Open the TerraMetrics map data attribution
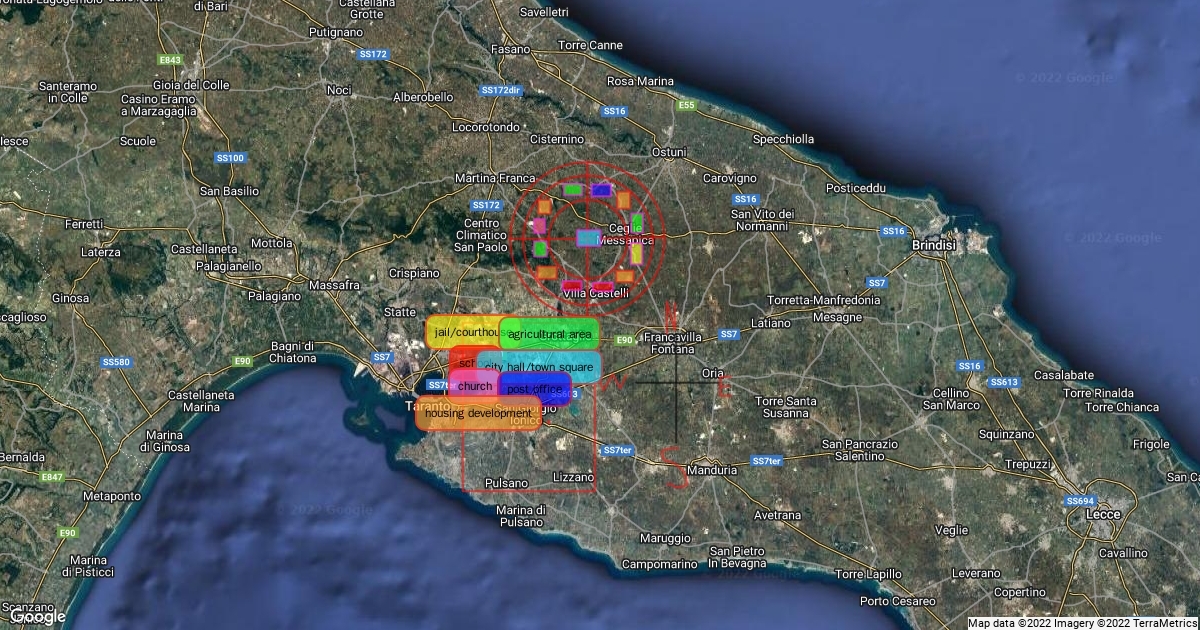The image size is (1200, 630). pyautogui.click(x=1082, y=623)
